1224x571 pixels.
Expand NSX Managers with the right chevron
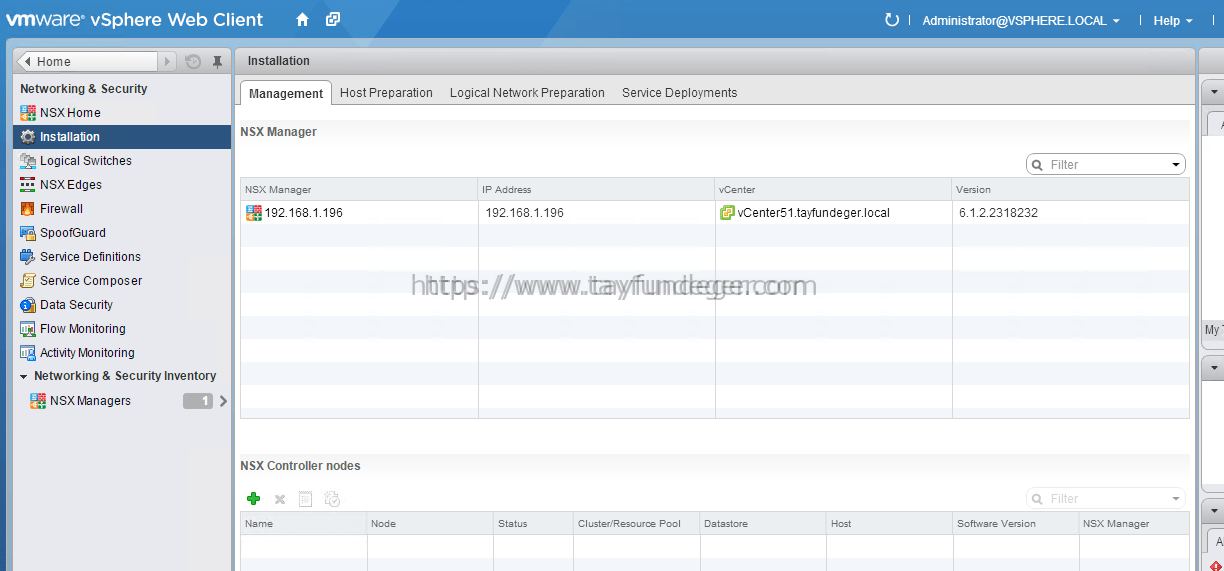(223, 401)
